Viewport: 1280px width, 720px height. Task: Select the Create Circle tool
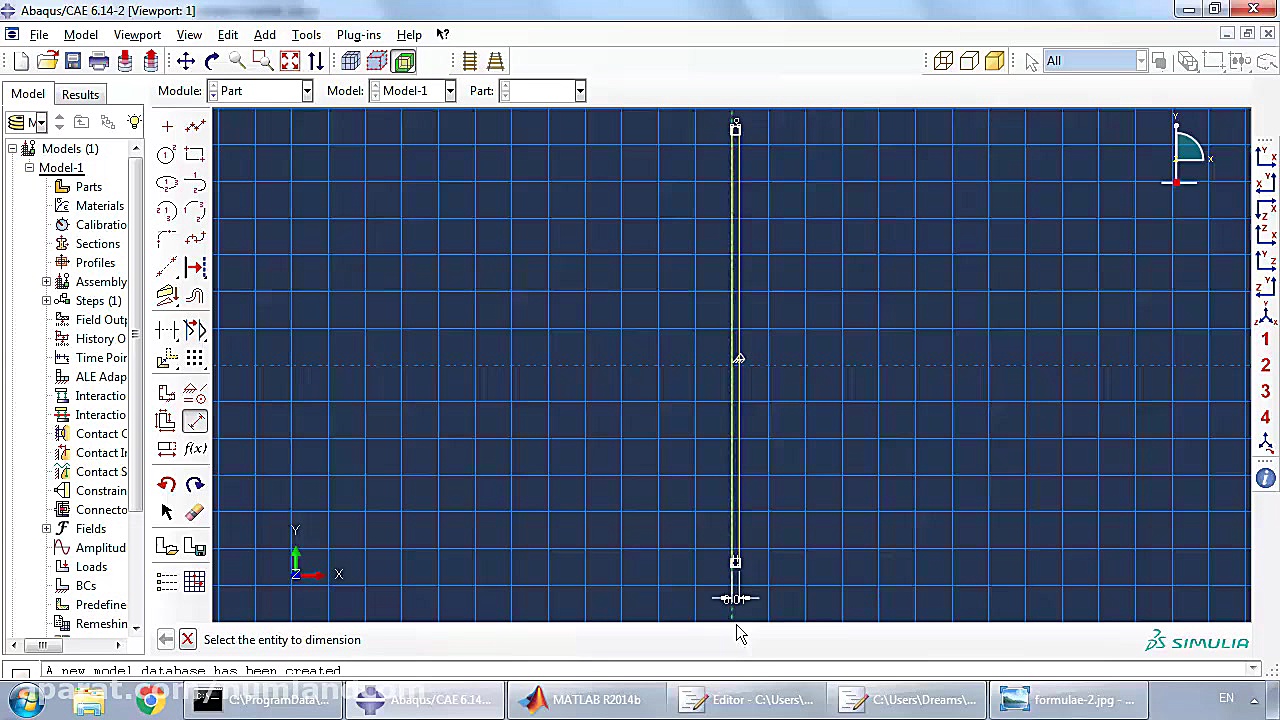click(167, 155)
